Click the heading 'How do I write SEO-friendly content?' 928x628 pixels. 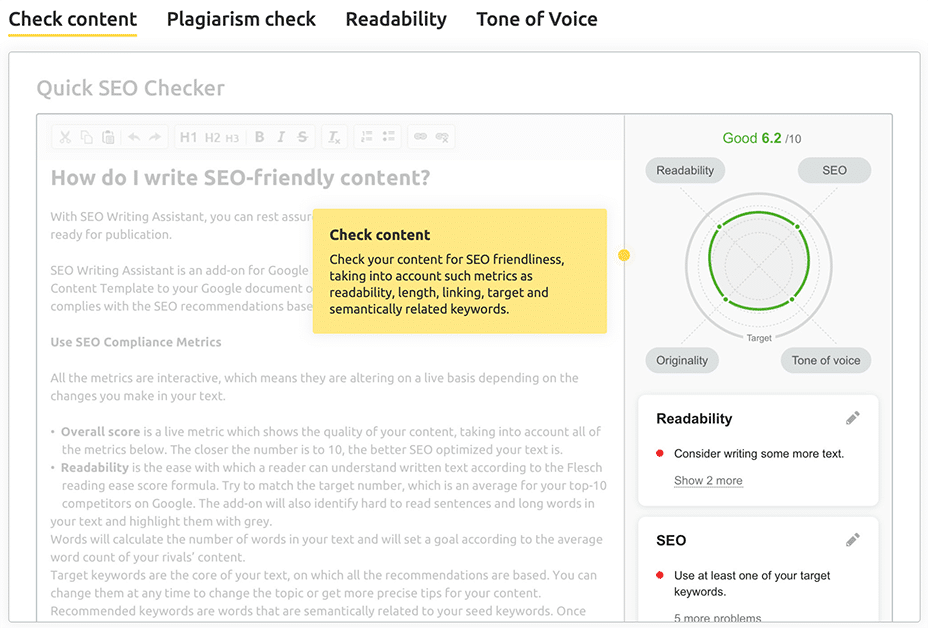(x=240, y=178)
